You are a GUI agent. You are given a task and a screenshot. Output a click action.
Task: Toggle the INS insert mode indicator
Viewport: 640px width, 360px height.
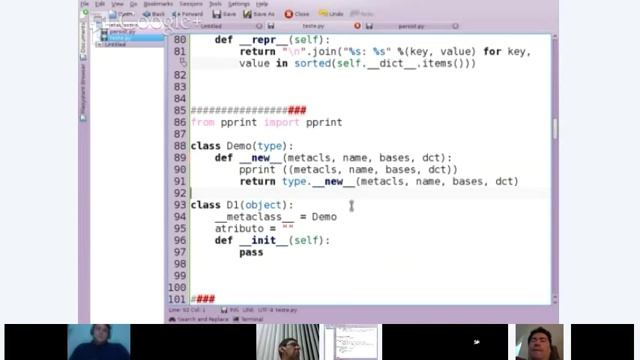click(x=234, y=310)
